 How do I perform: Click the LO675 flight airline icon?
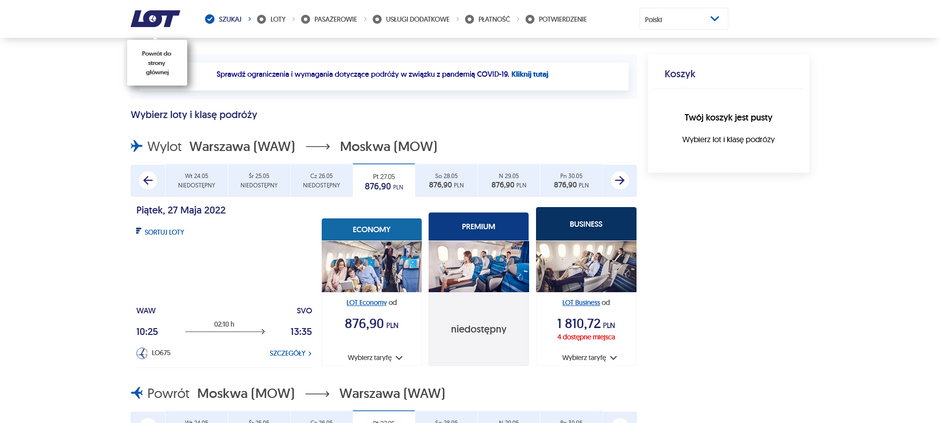tap(141, 353)
